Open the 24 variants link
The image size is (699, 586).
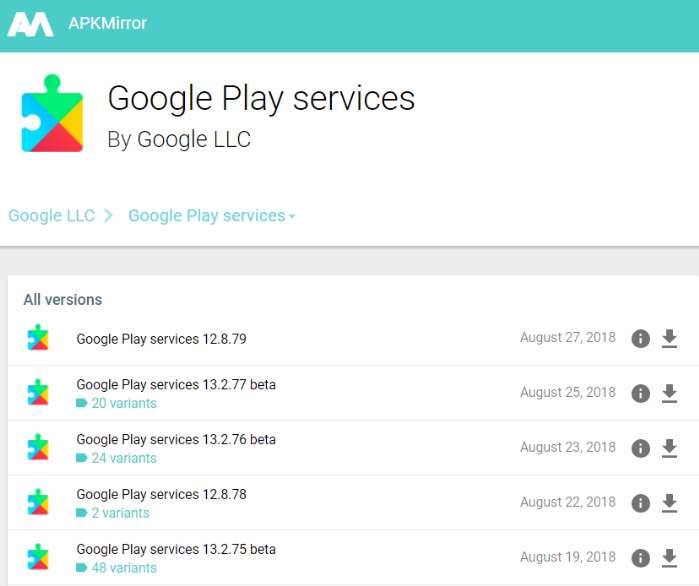click(x=123, y=458)
